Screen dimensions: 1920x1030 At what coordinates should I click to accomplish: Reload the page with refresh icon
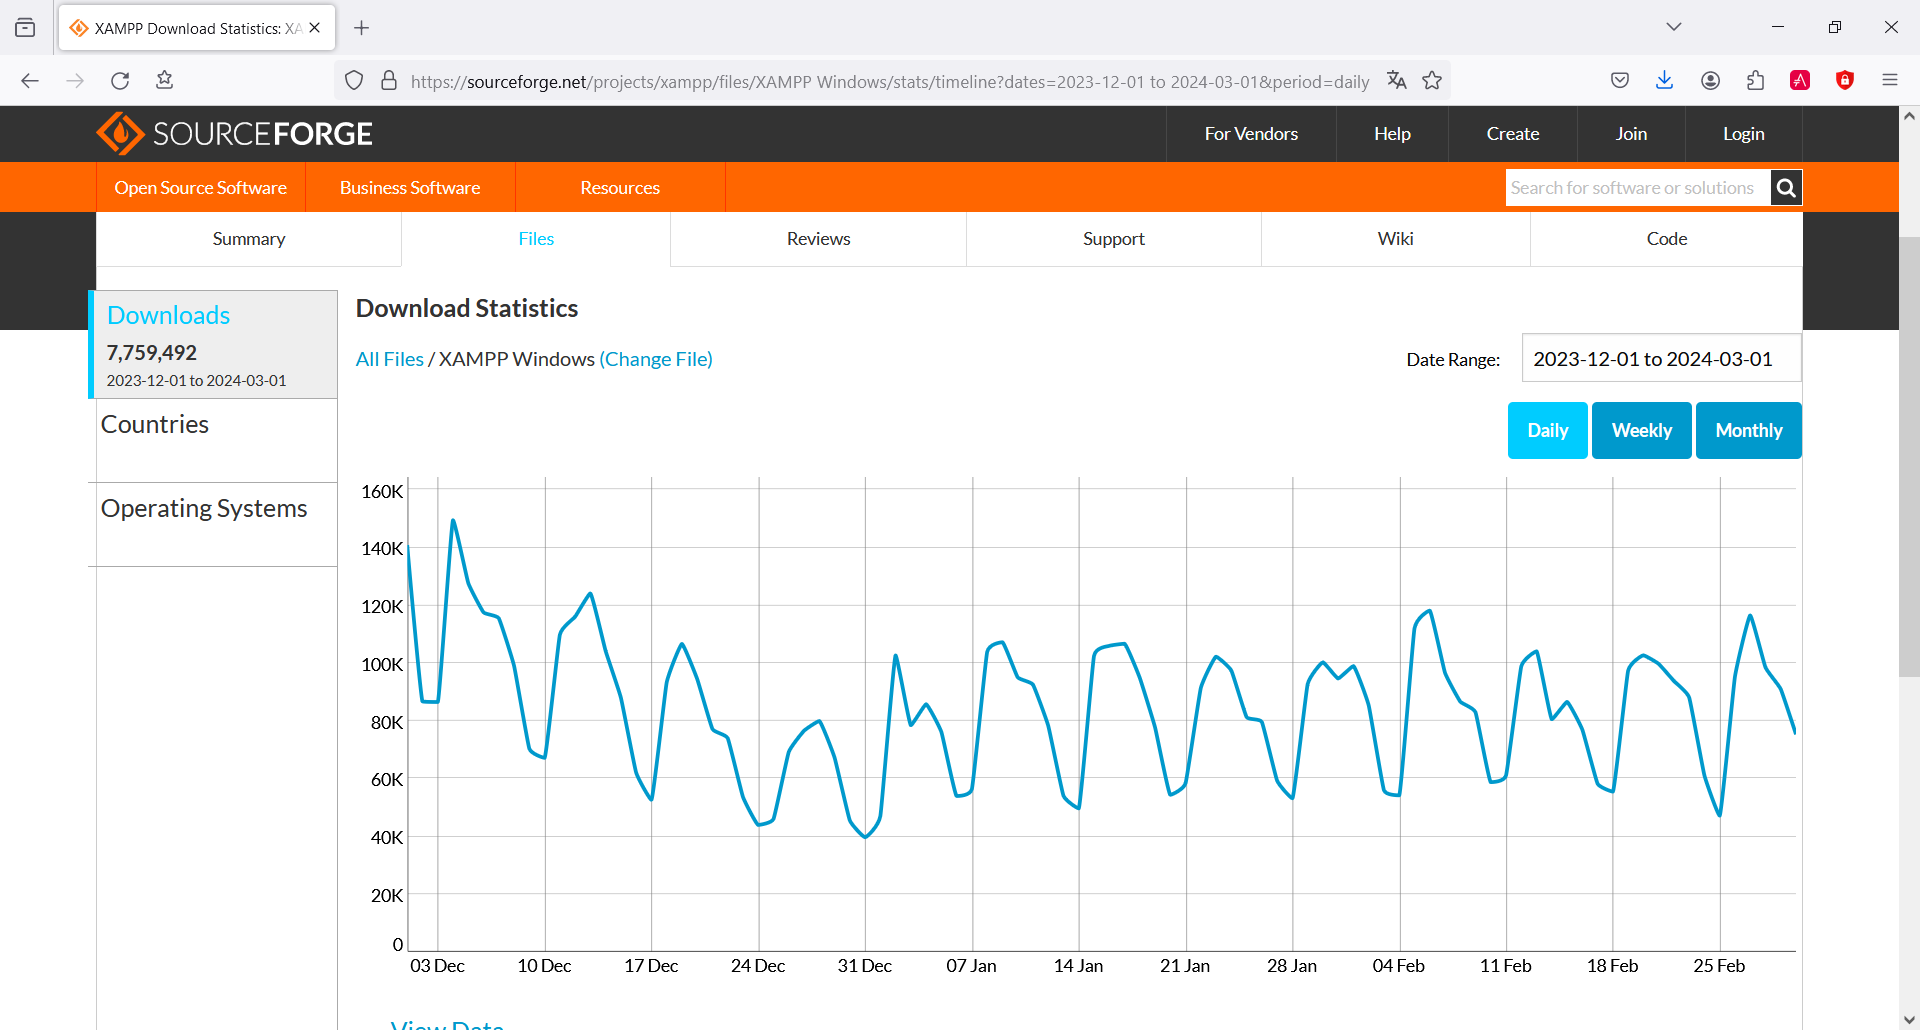[120, 81]
